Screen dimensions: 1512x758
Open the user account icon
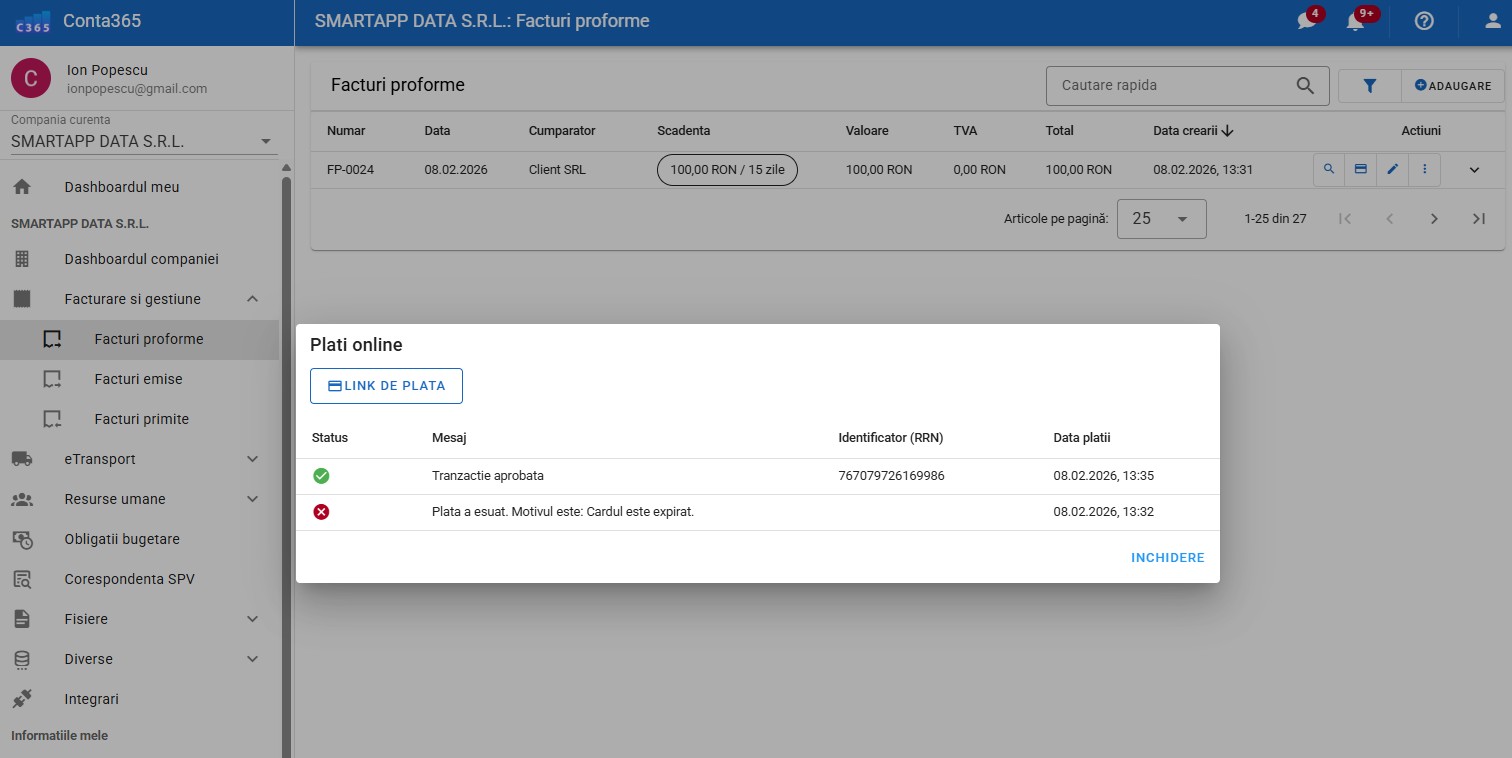1493,21
